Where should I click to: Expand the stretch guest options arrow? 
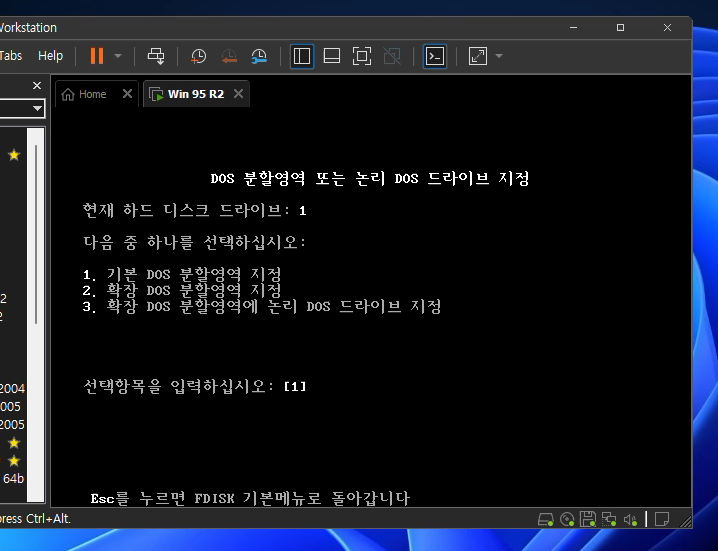coord(499,56)
